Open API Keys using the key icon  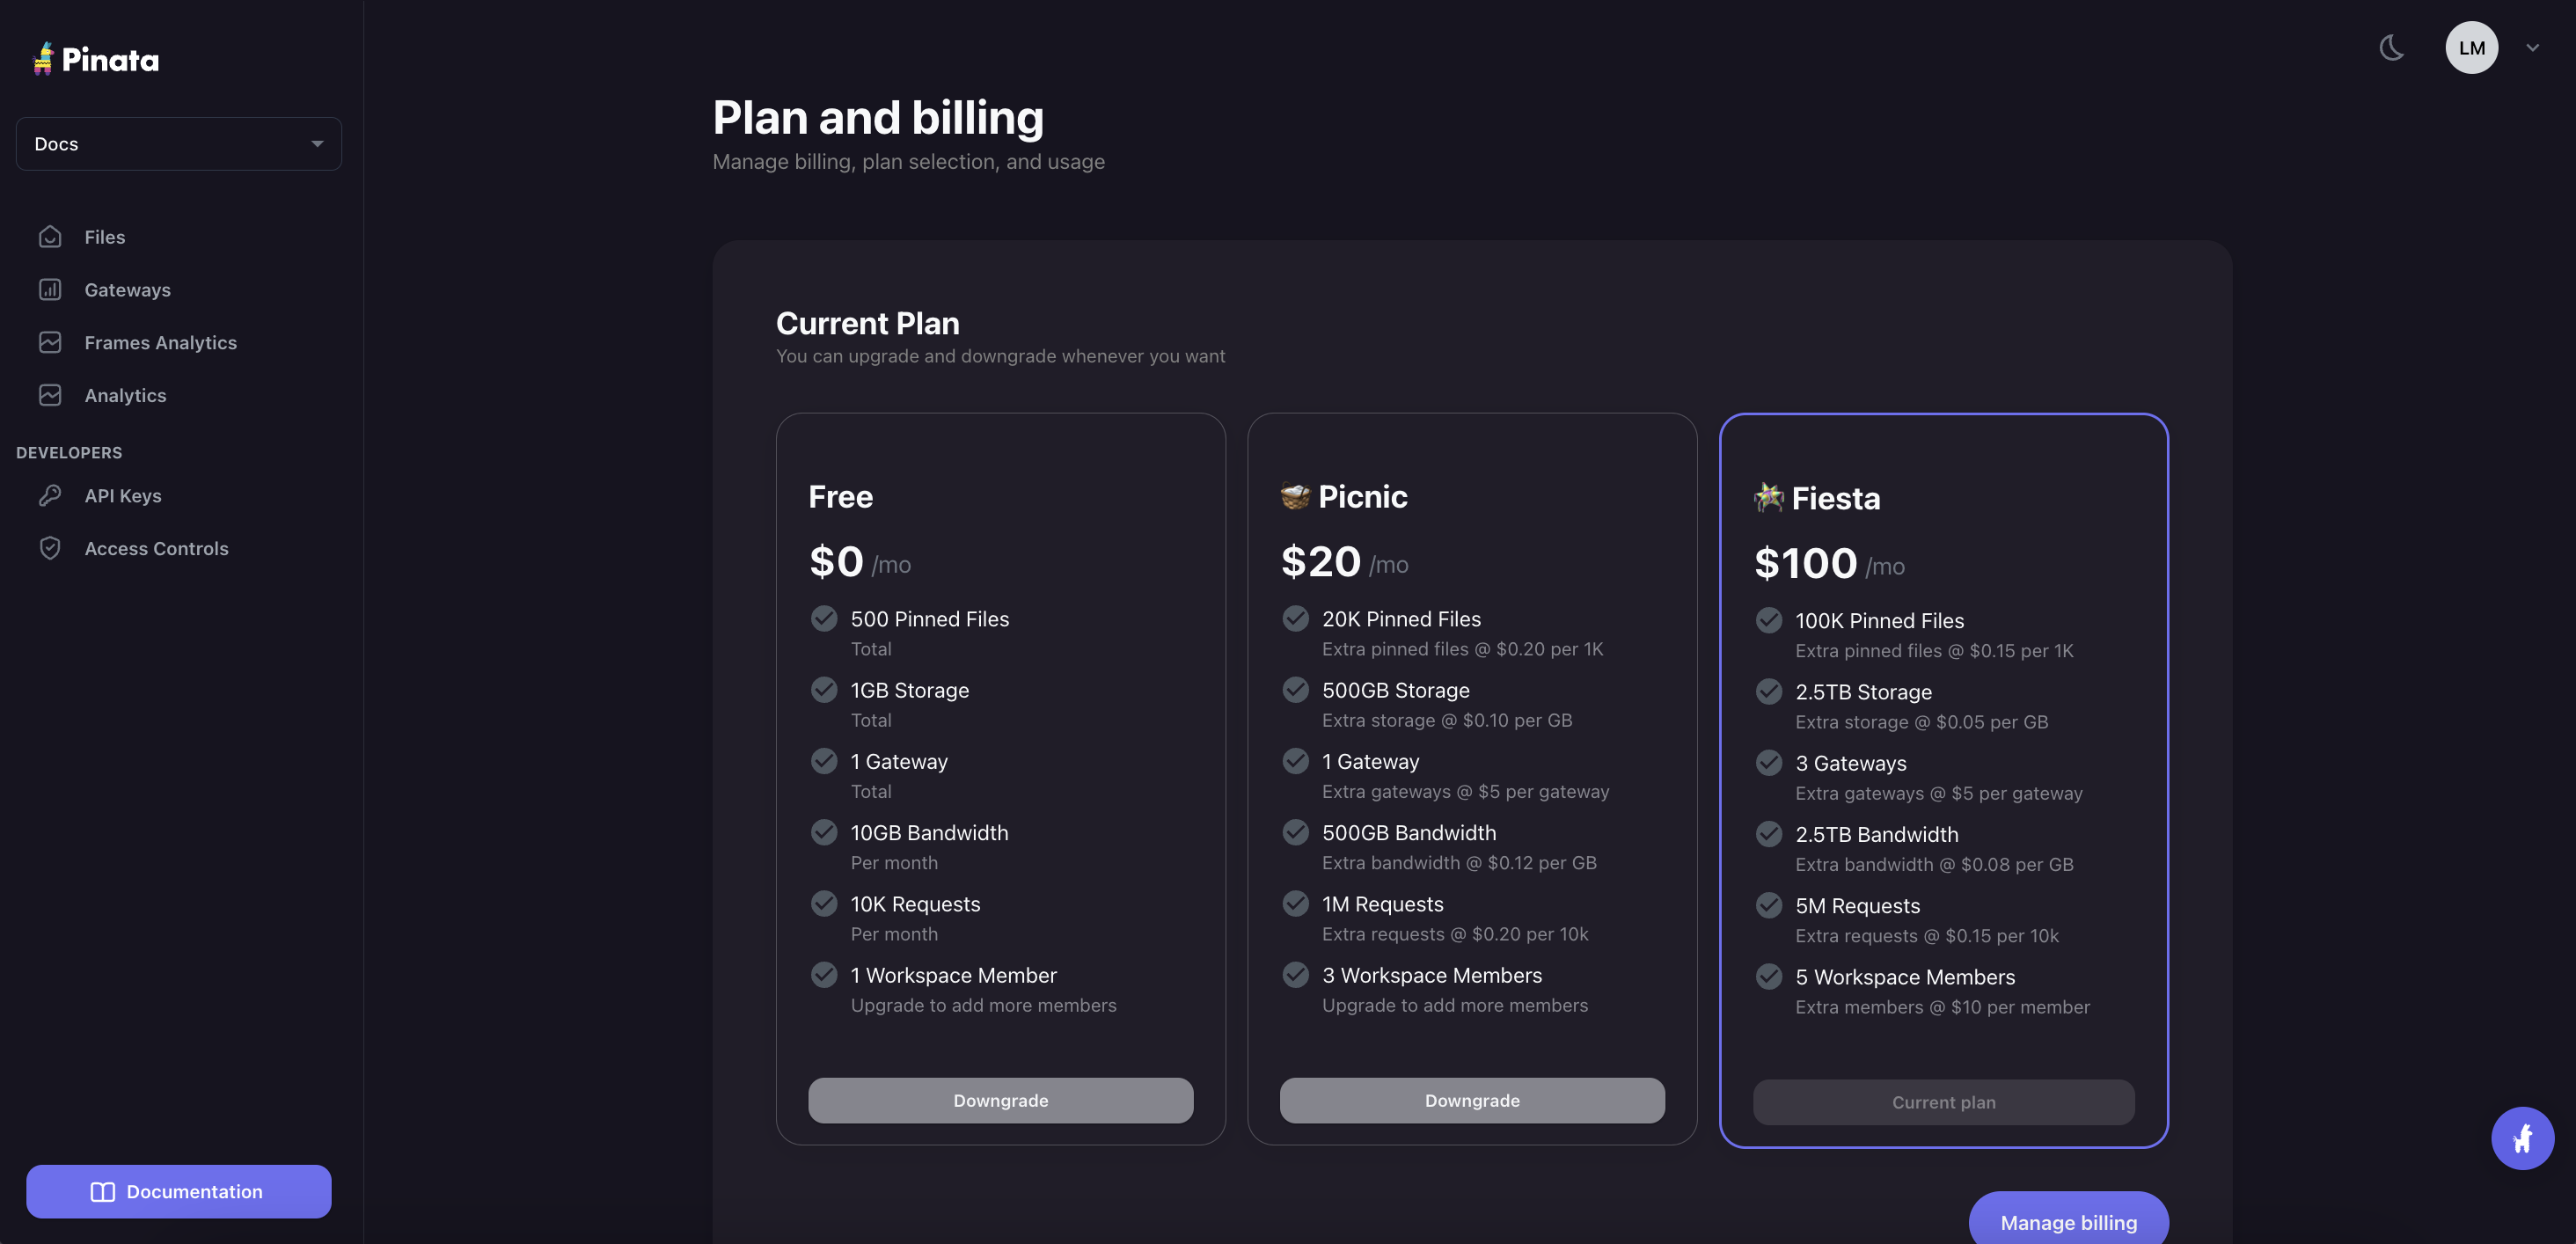pyautogui.click(x=51, y=495)
